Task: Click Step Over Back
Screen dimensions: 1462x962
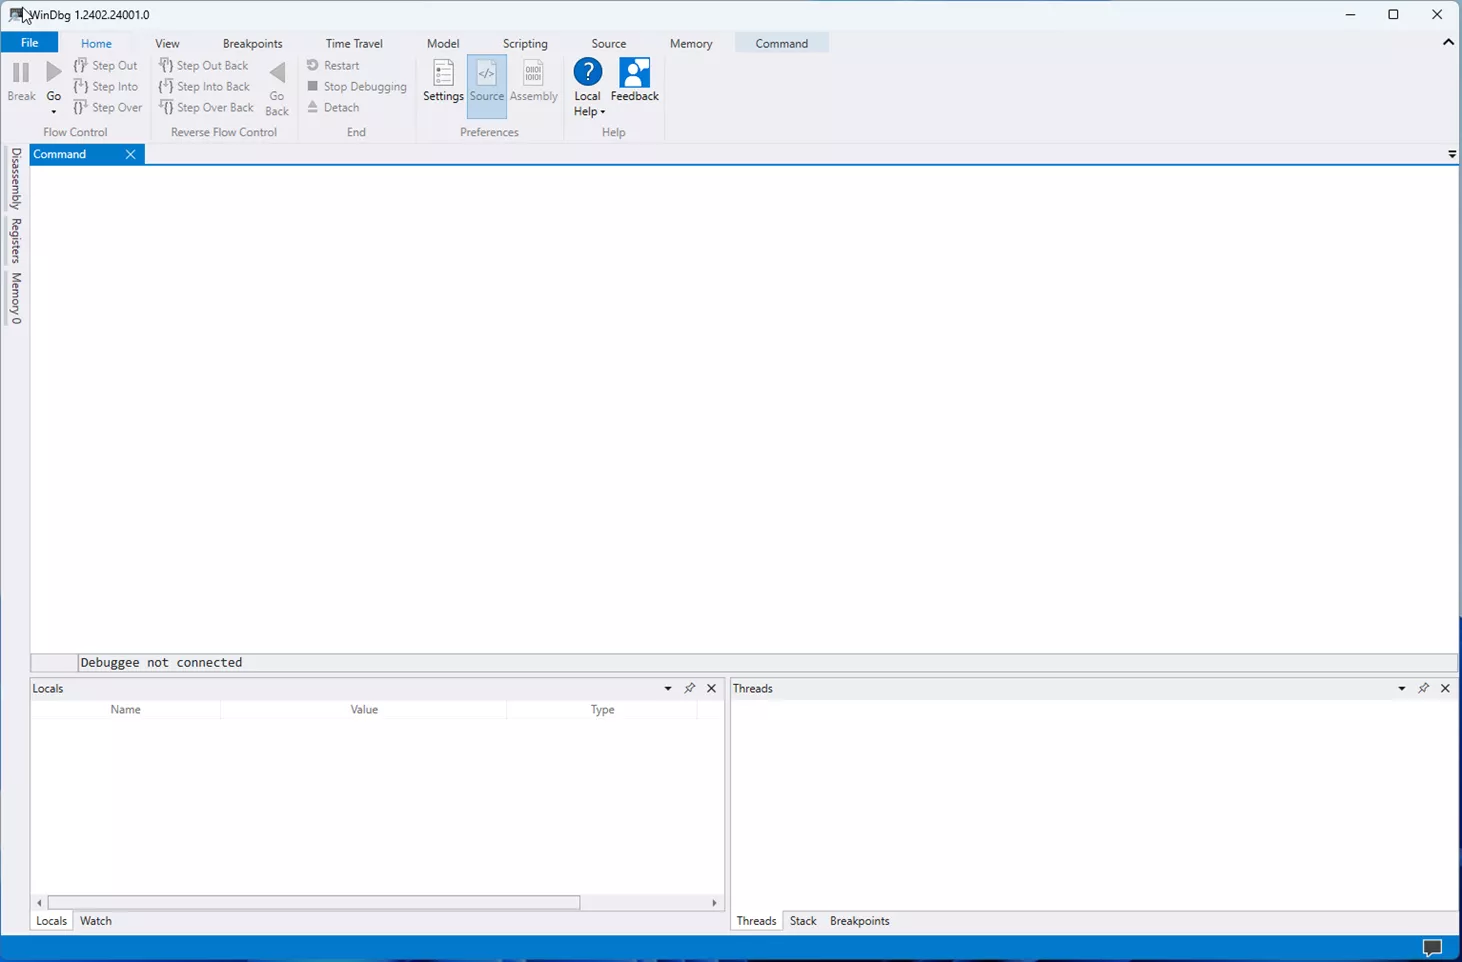Action: [207, 107]
